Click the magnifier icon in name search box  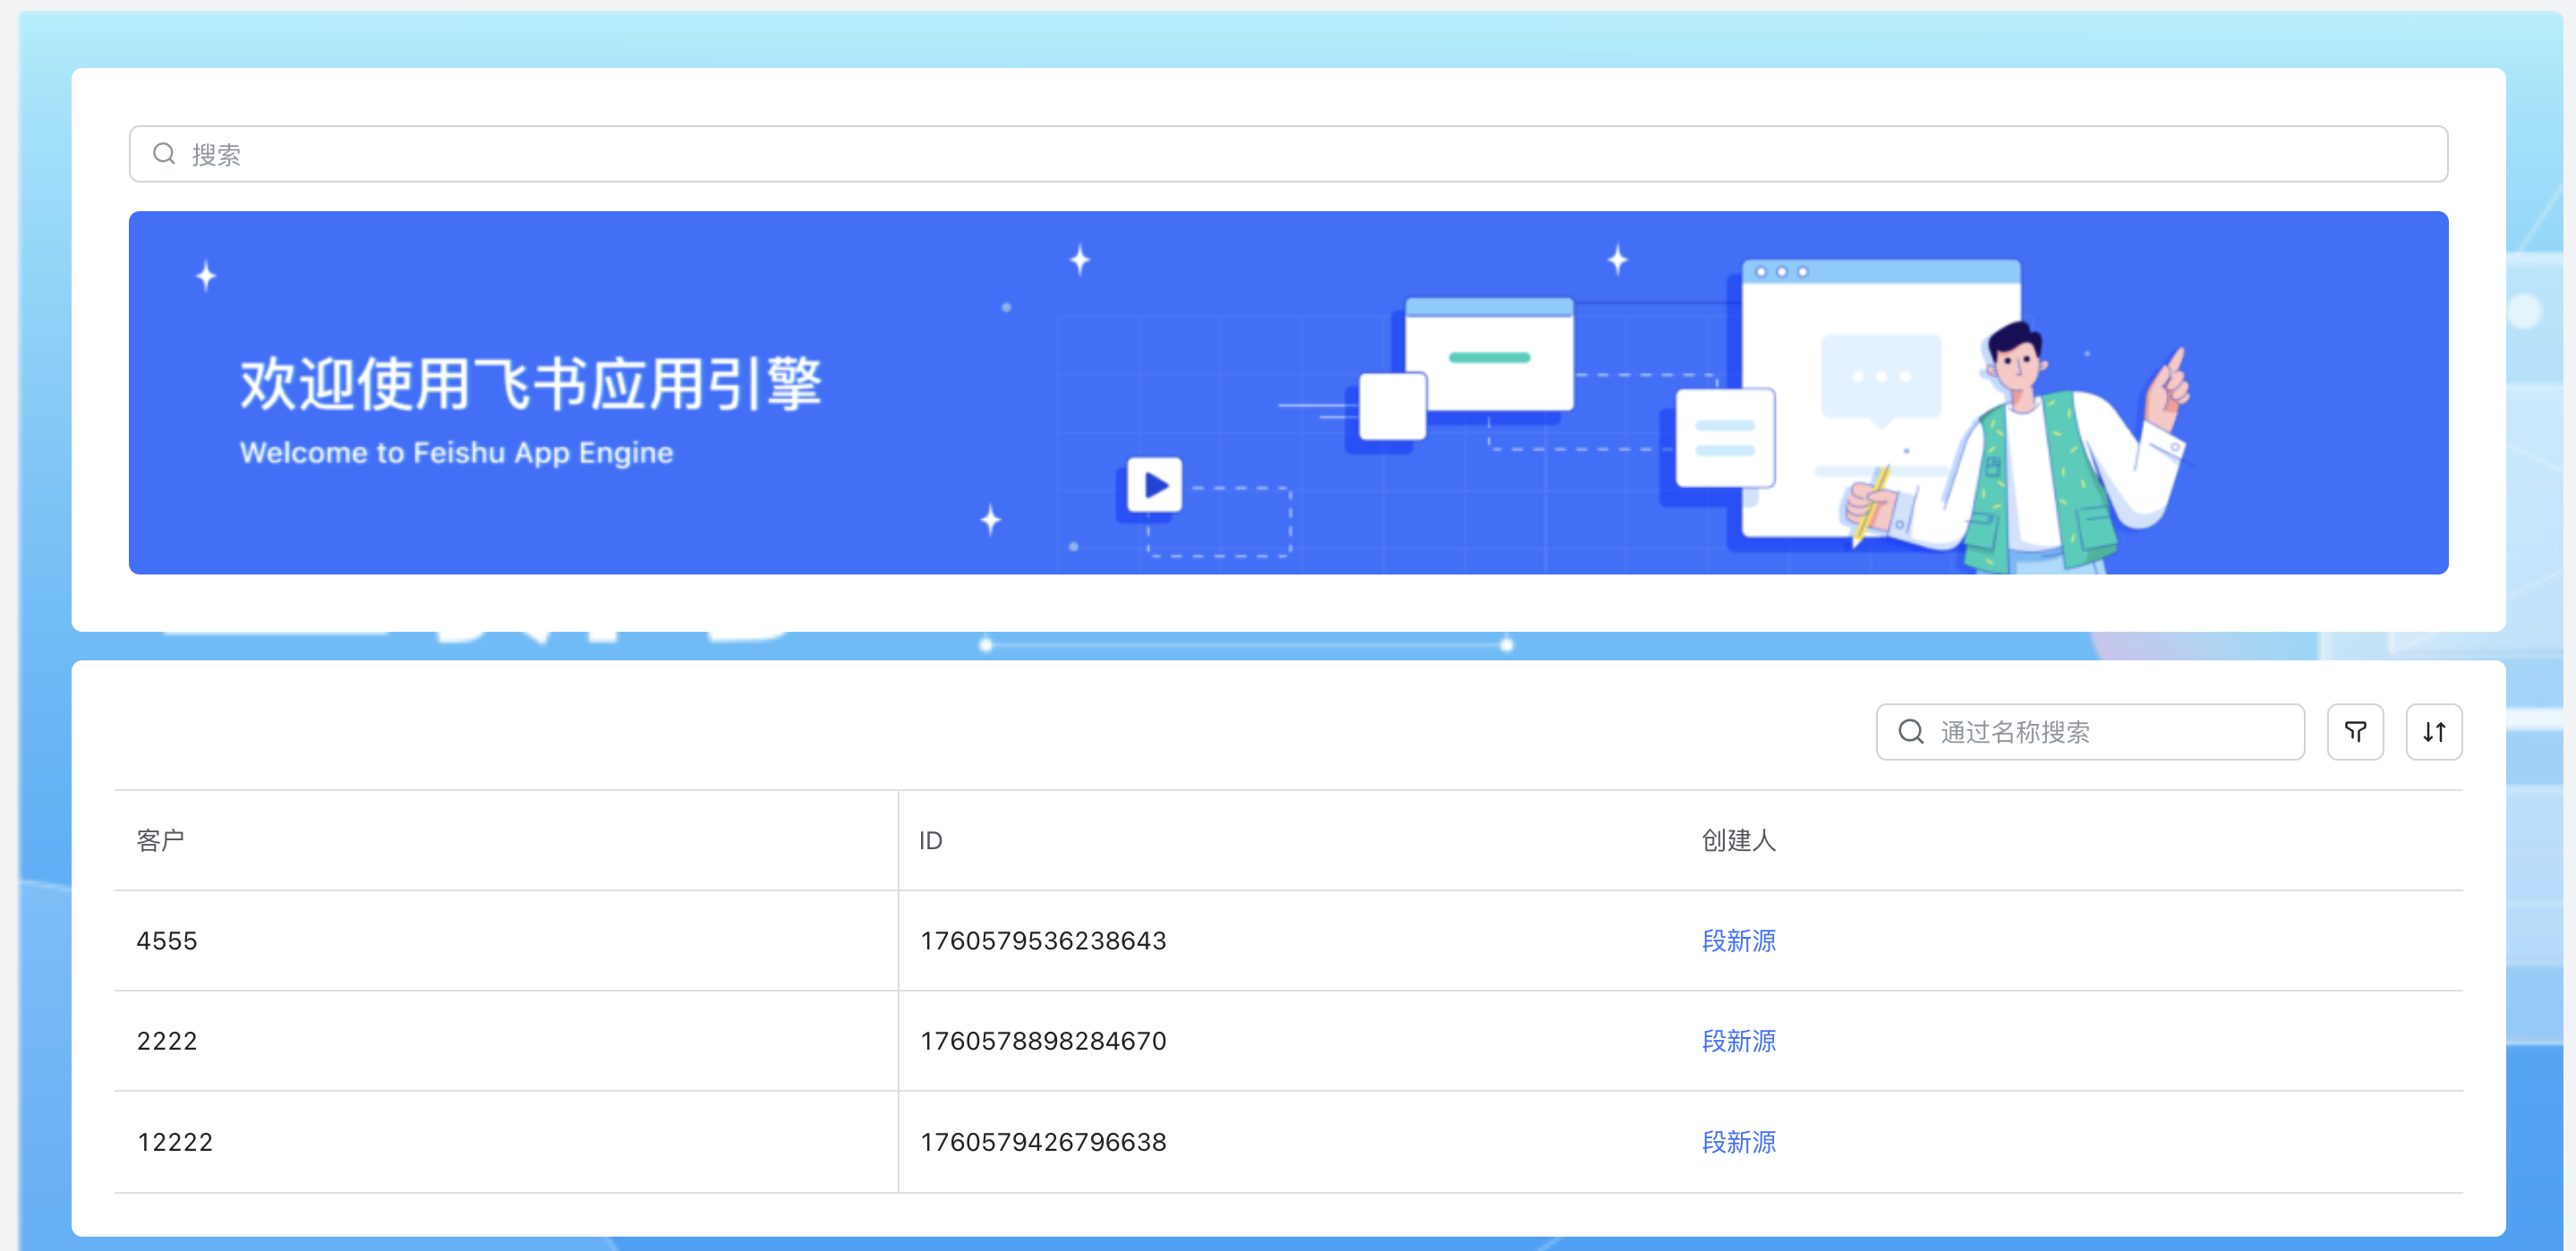pyautogui.click(x=1911, y=732)
